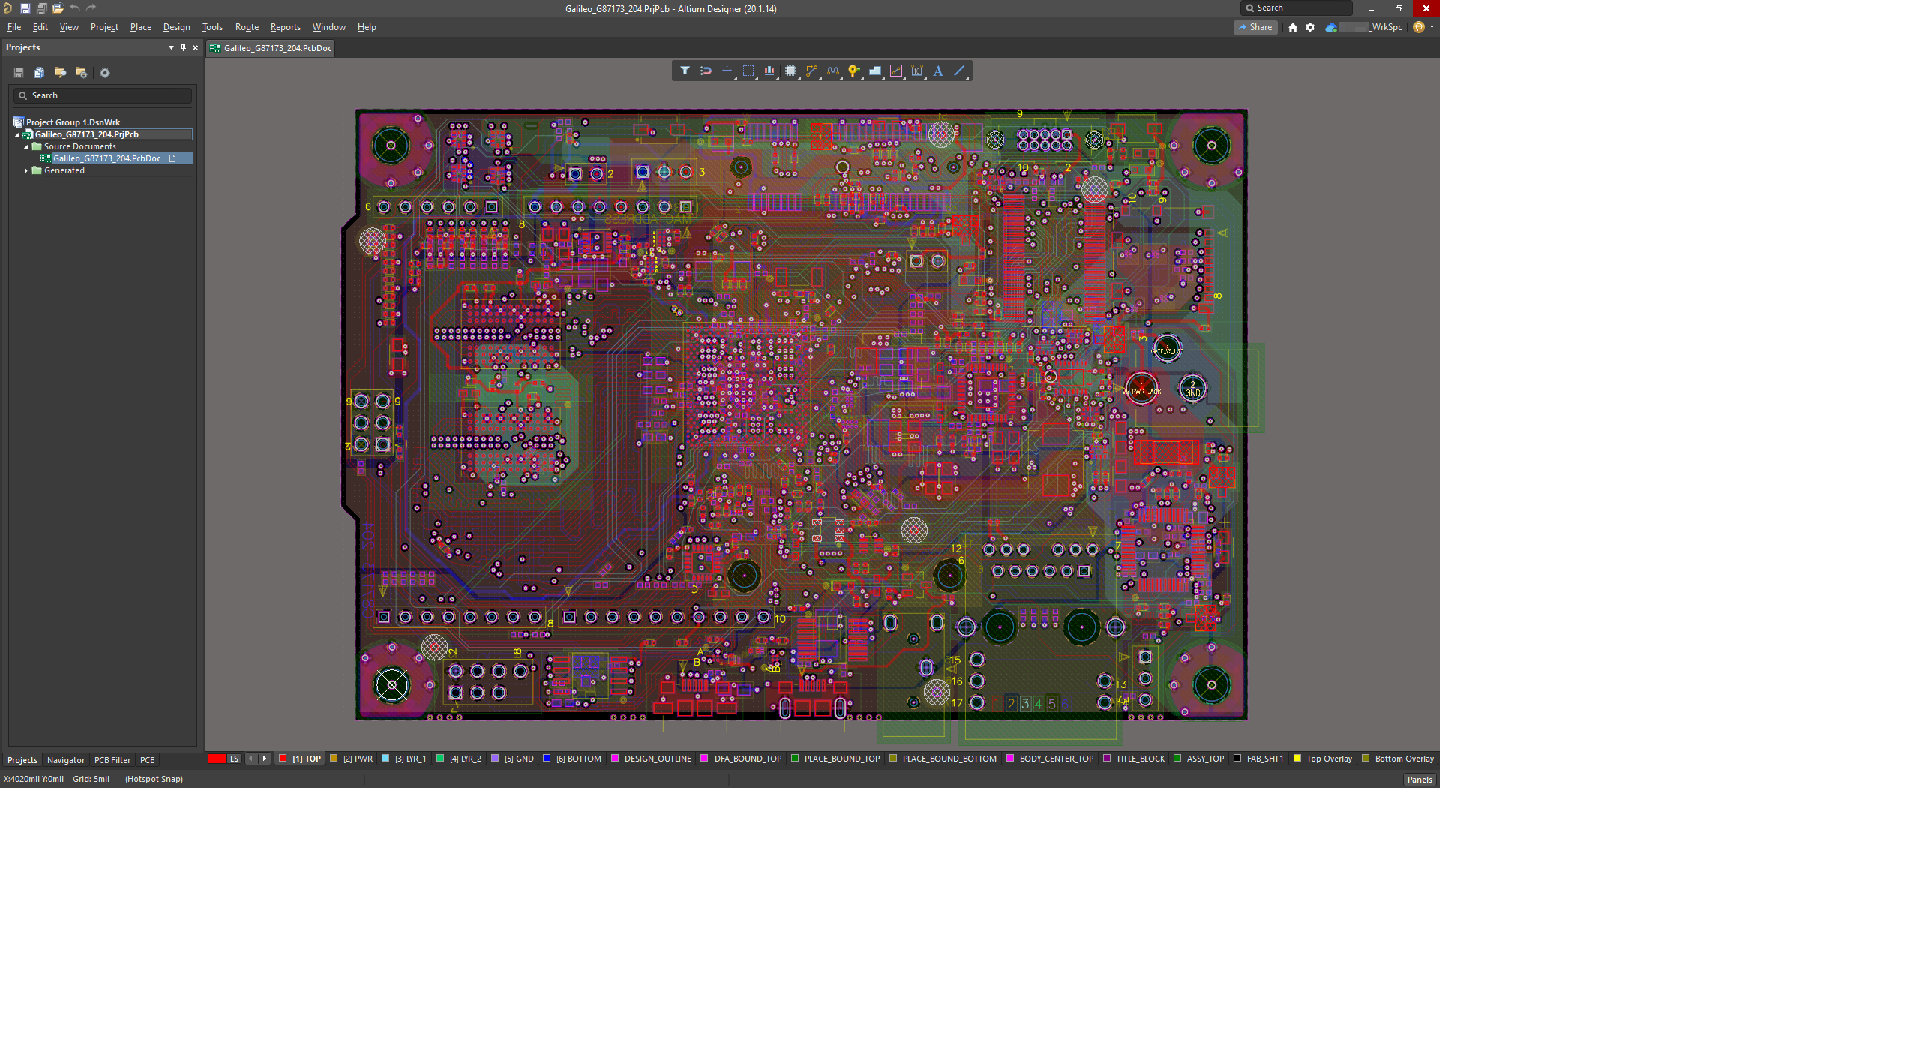Enable the snapping magnet tool
Screen dimensions: 1920x1050
[x=706, y=71]
